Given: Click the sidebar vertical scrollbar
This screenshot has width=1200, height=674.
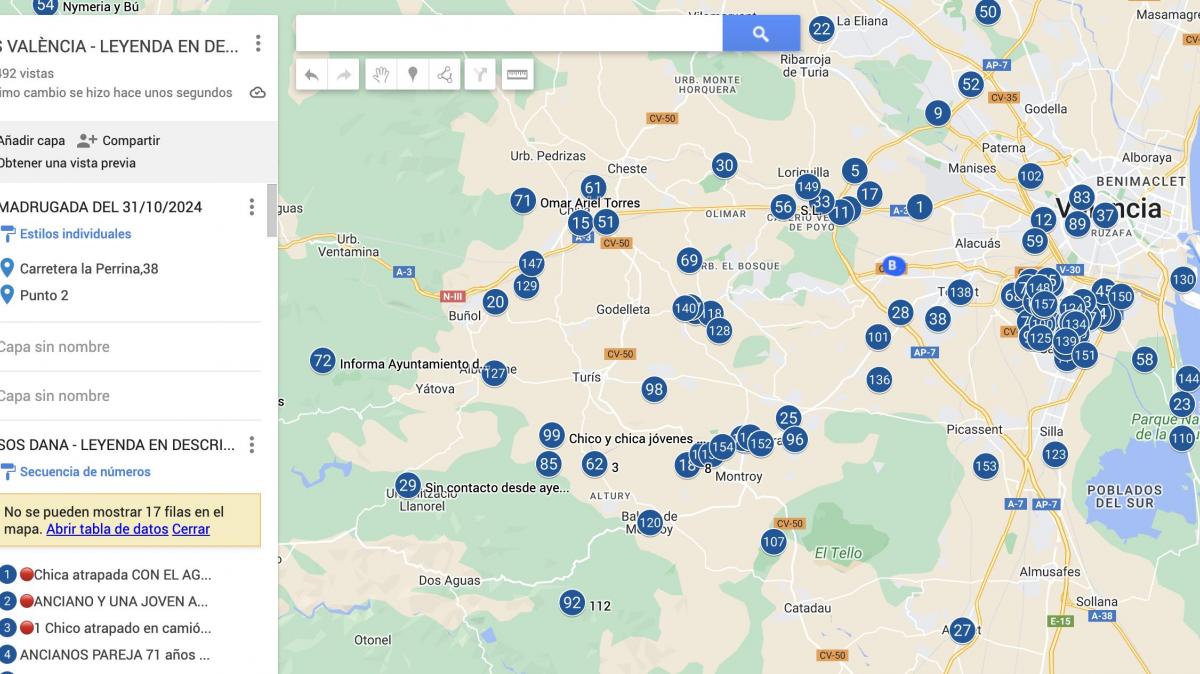Looking at the screenshot, I should click(x=272, y=211).
